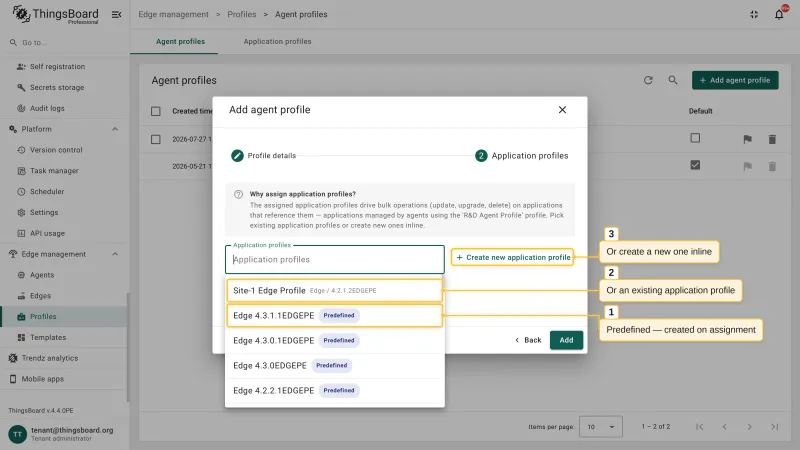Screen dimensions: 800x450
Task: Refresh the Agent profiles table
Action: tap(648, 80)
